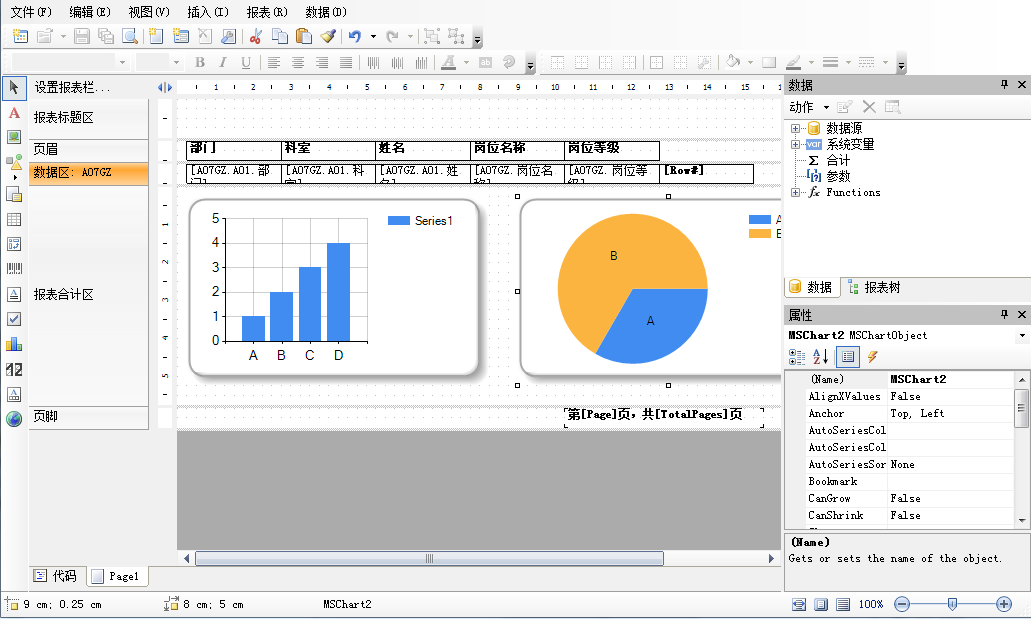Click 设置报表栏... button
This screenshot has height=619, width=1031.
[x=72, y=87]
